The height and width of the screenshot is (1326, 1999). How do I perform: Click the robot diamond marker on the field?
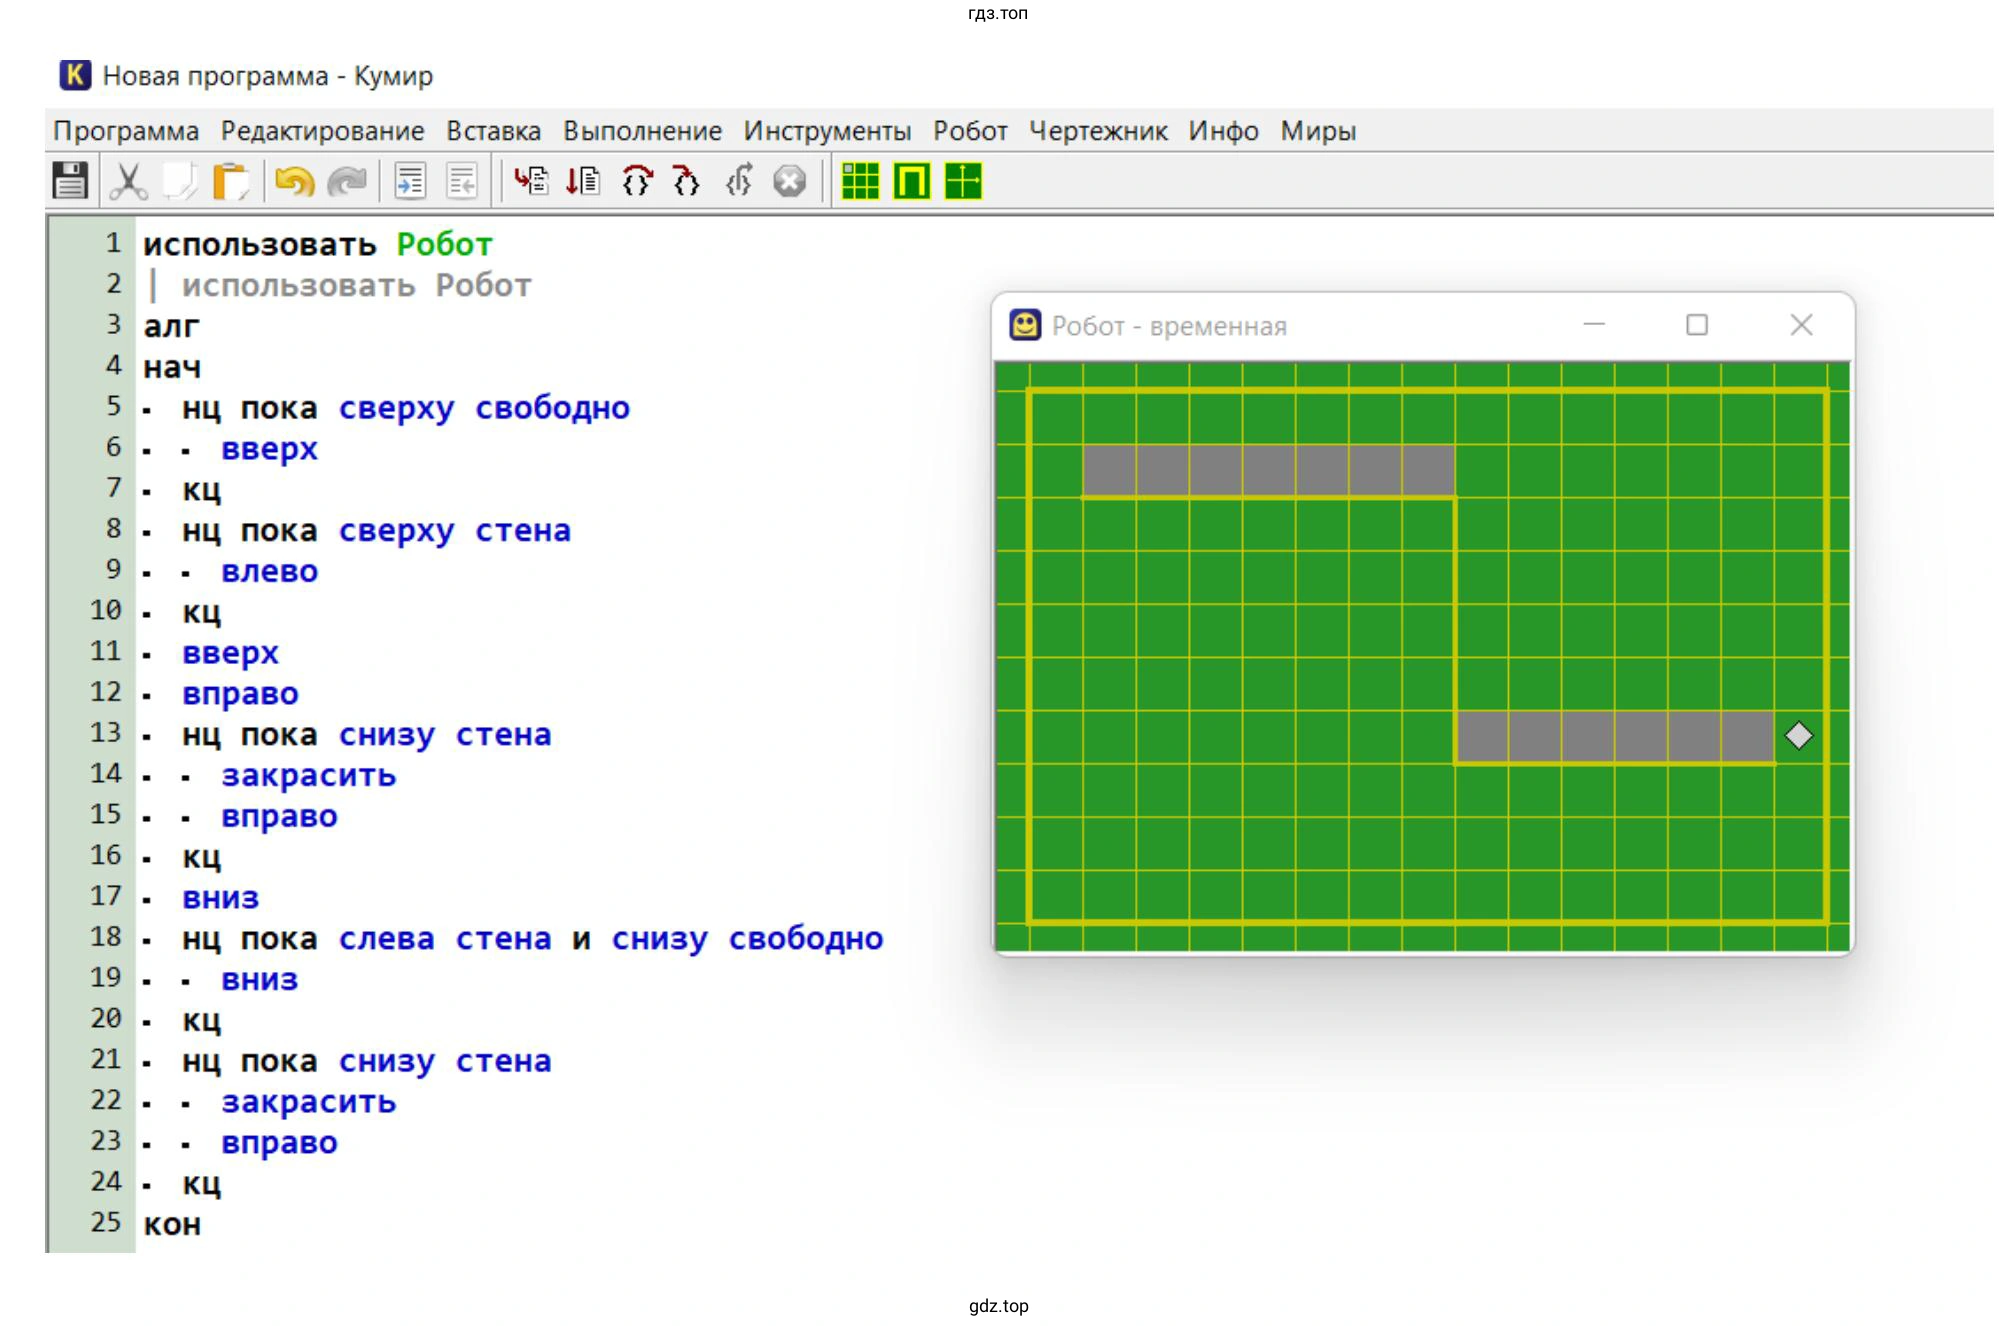1798,736
